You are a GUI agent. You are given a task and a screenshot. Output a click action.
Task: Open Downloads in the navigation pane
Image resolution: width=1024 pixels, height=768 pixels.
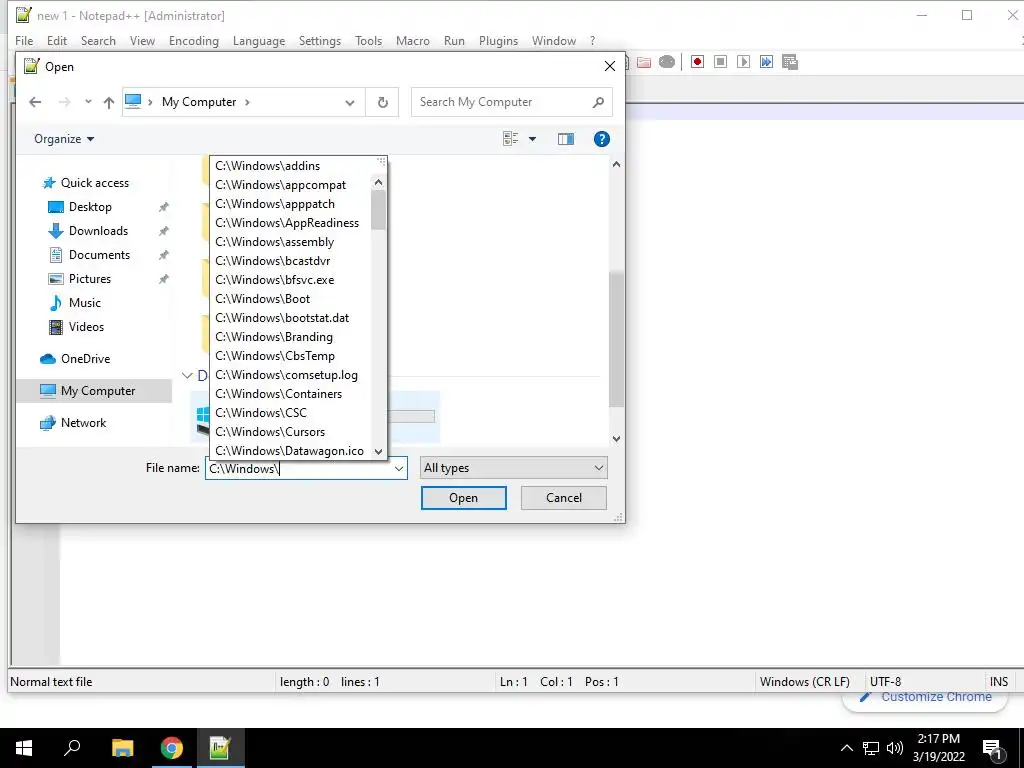point(98,231)
